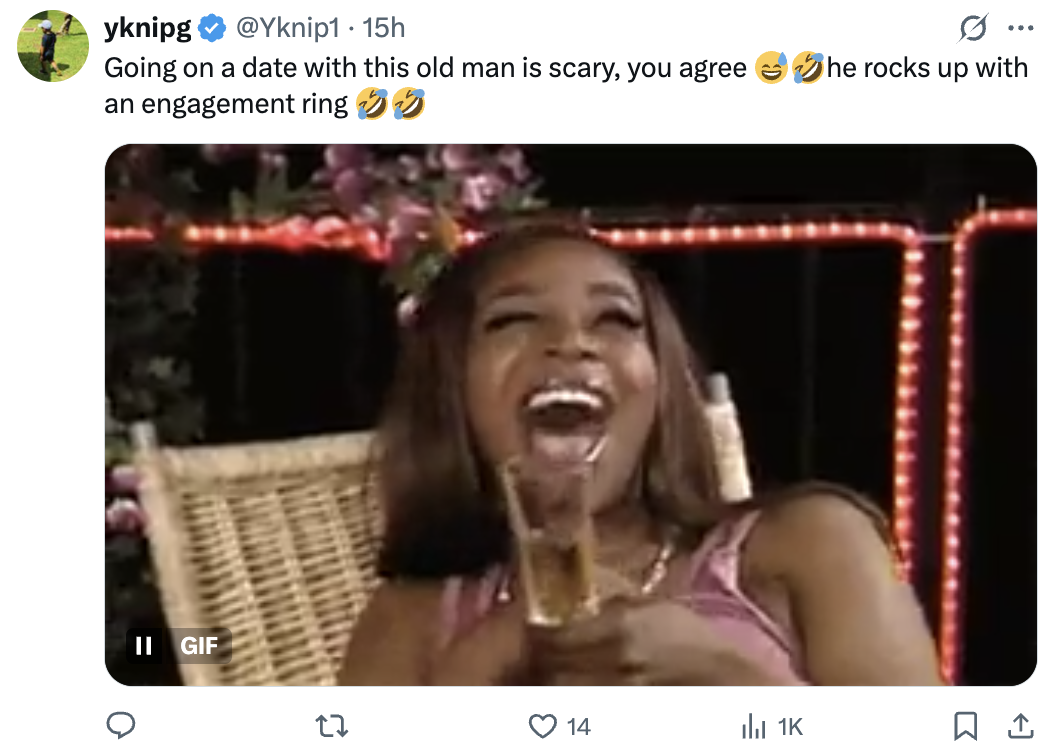This screenshot has width=1064, height=752.
Task: Click the like count of 14
Action: tap(578, 727)
